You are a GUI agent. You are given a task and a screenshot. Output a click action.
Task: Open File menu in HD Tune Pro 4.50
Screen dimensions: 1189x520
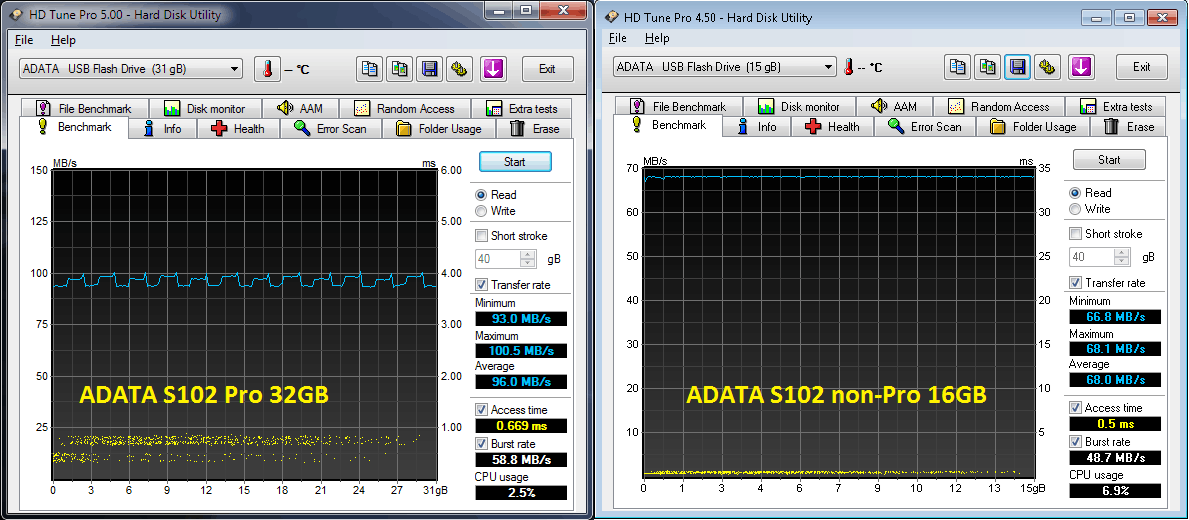(618, 38)
